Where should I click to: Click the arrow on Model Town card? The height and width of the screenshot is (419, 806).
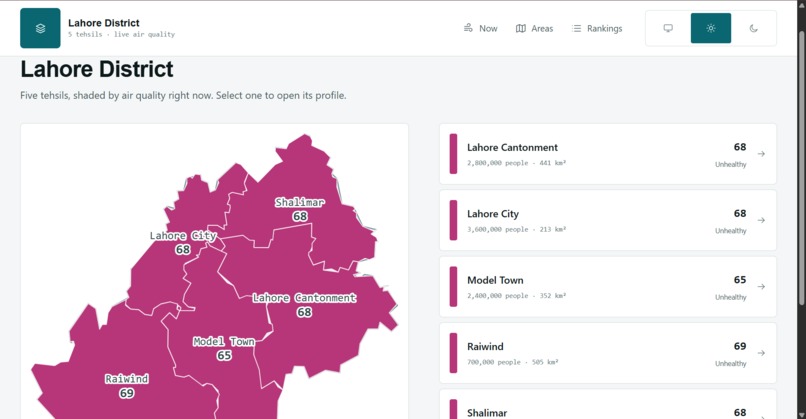pyautogui.click(x=761, y=286)
